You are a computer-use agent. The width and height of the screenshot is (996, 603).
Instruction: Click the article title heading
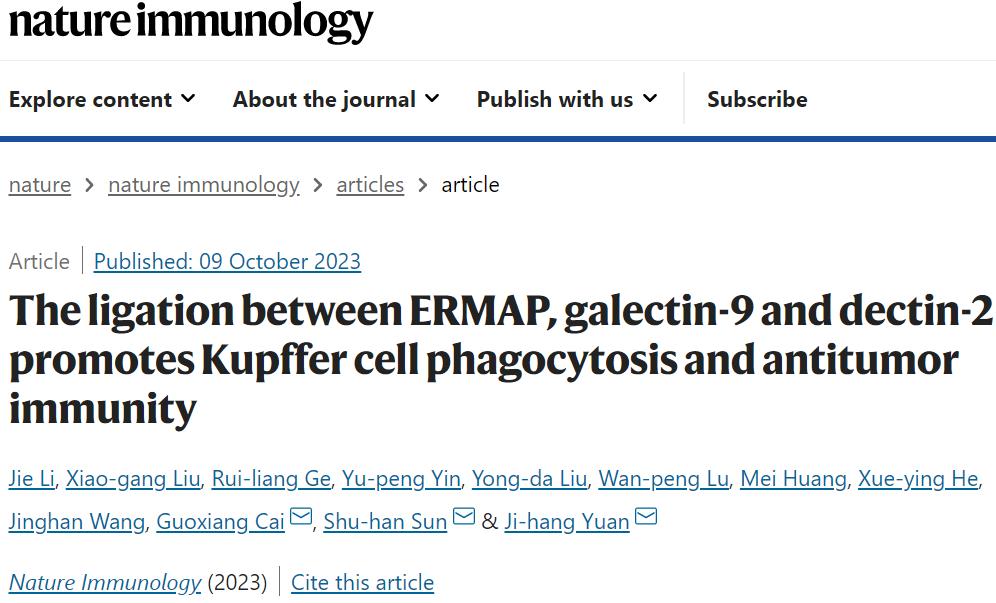(500, 359)
